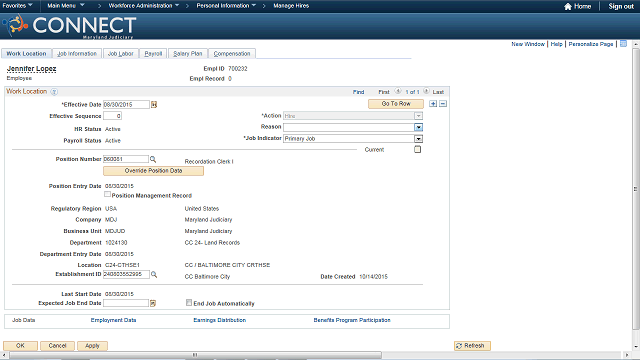Click Expected Job End Date field

click(x=126, y=303)
